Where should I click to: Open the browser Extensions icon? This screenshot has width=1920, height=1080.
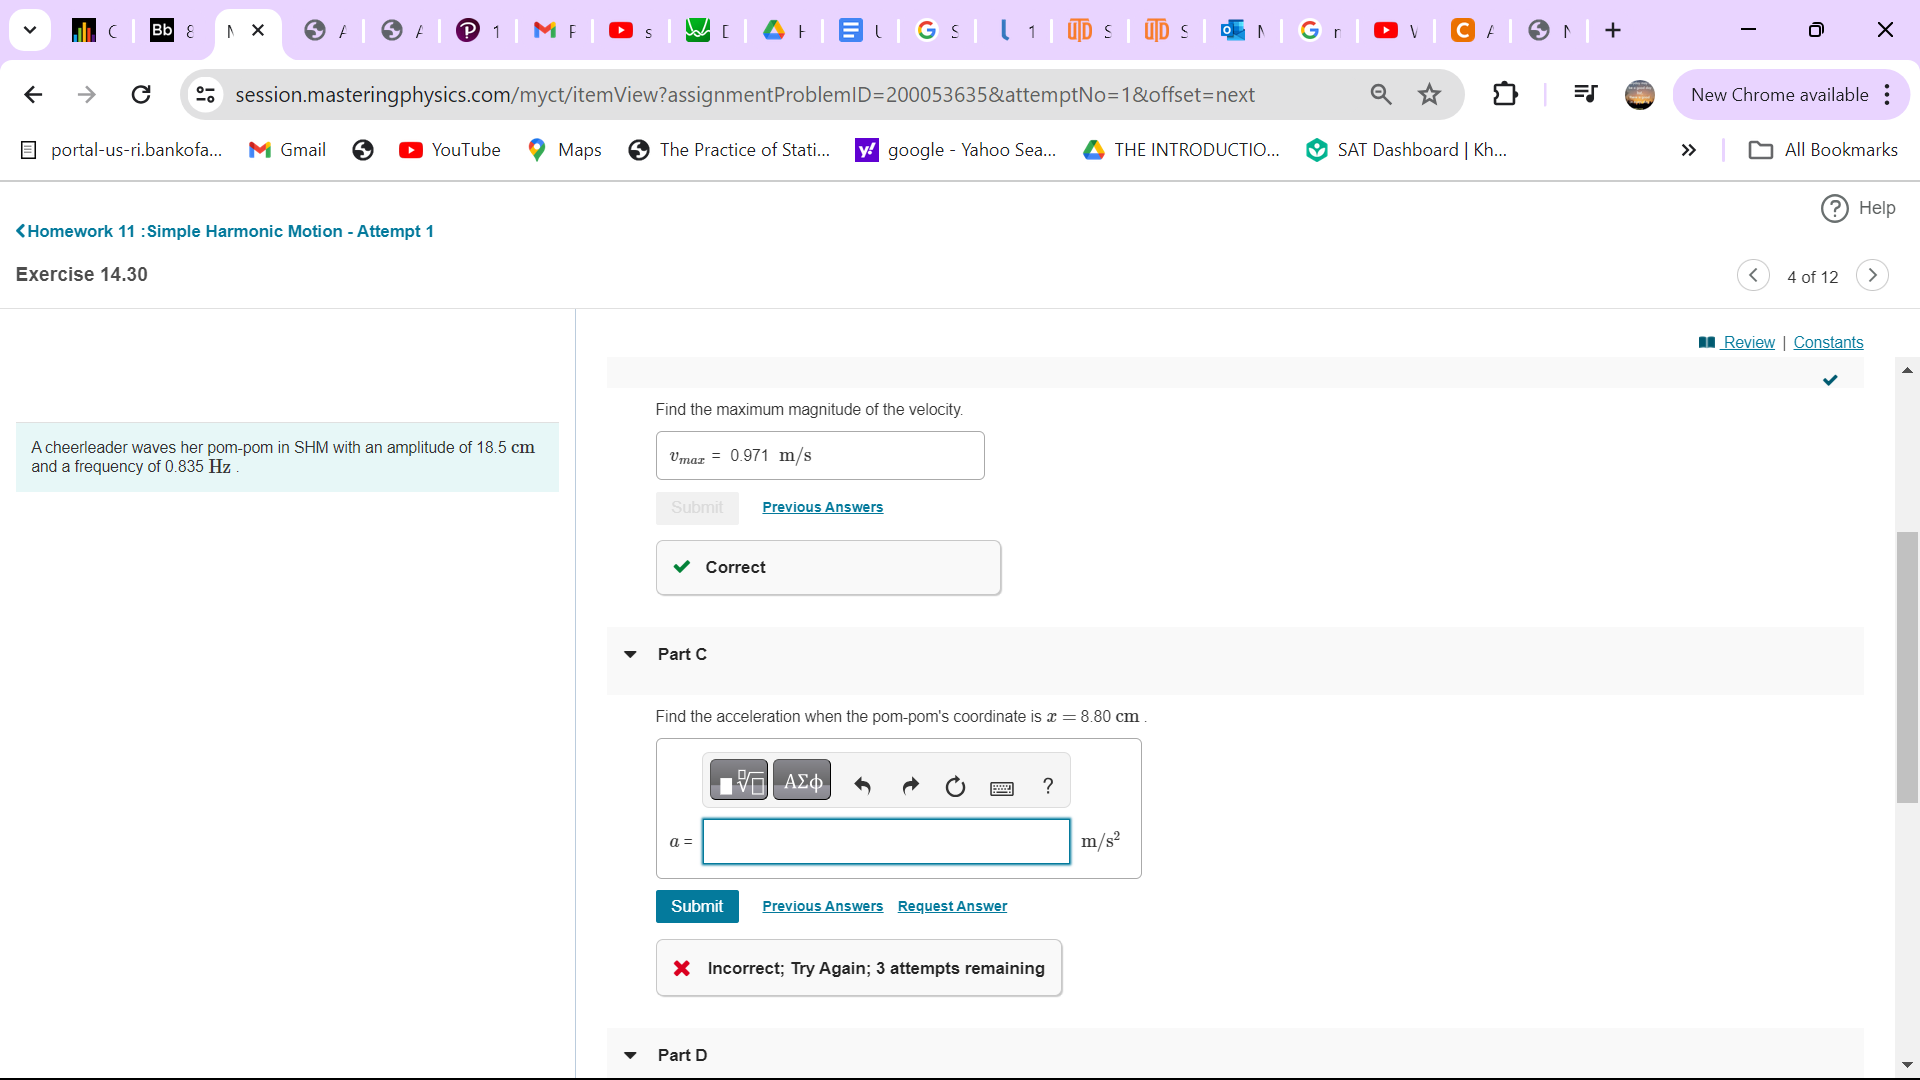1505,94
